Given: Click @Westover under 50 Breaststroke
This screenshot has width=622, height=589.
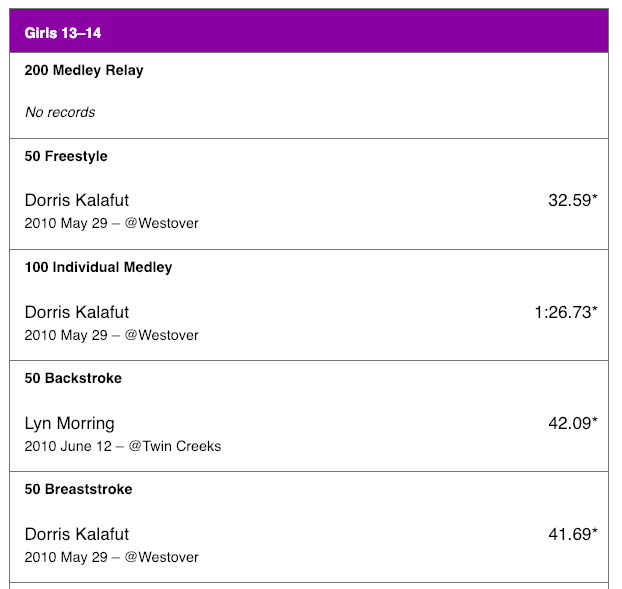Looking at the screenshot, I should (x=161, y=557).
